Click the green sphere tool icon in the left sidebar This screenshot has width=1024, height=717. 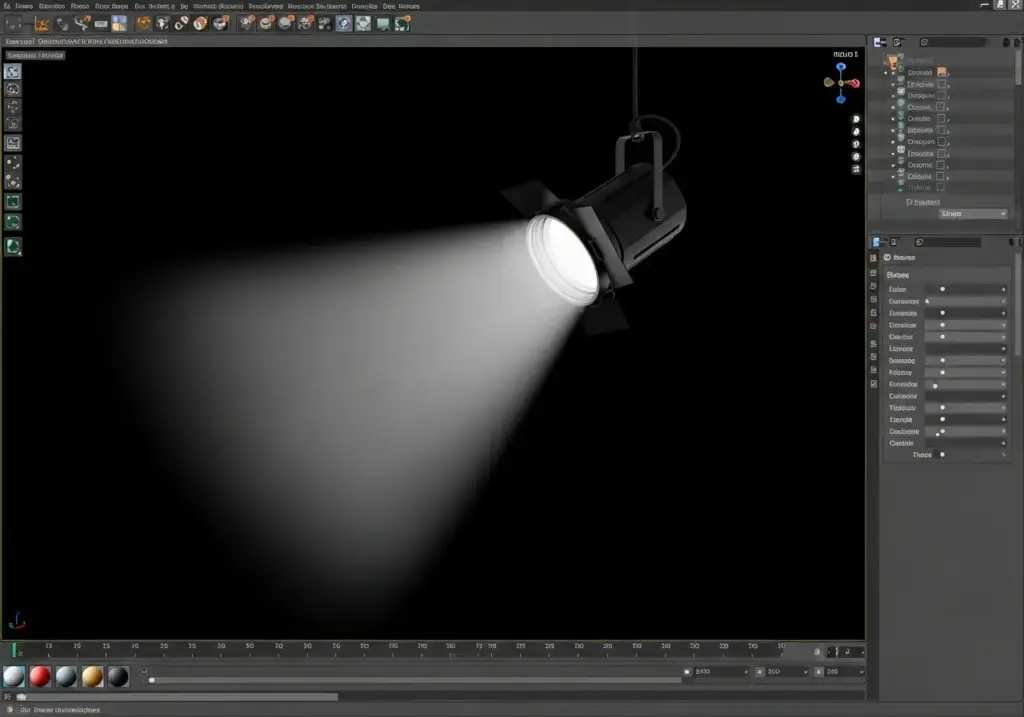tap(13, 247)
